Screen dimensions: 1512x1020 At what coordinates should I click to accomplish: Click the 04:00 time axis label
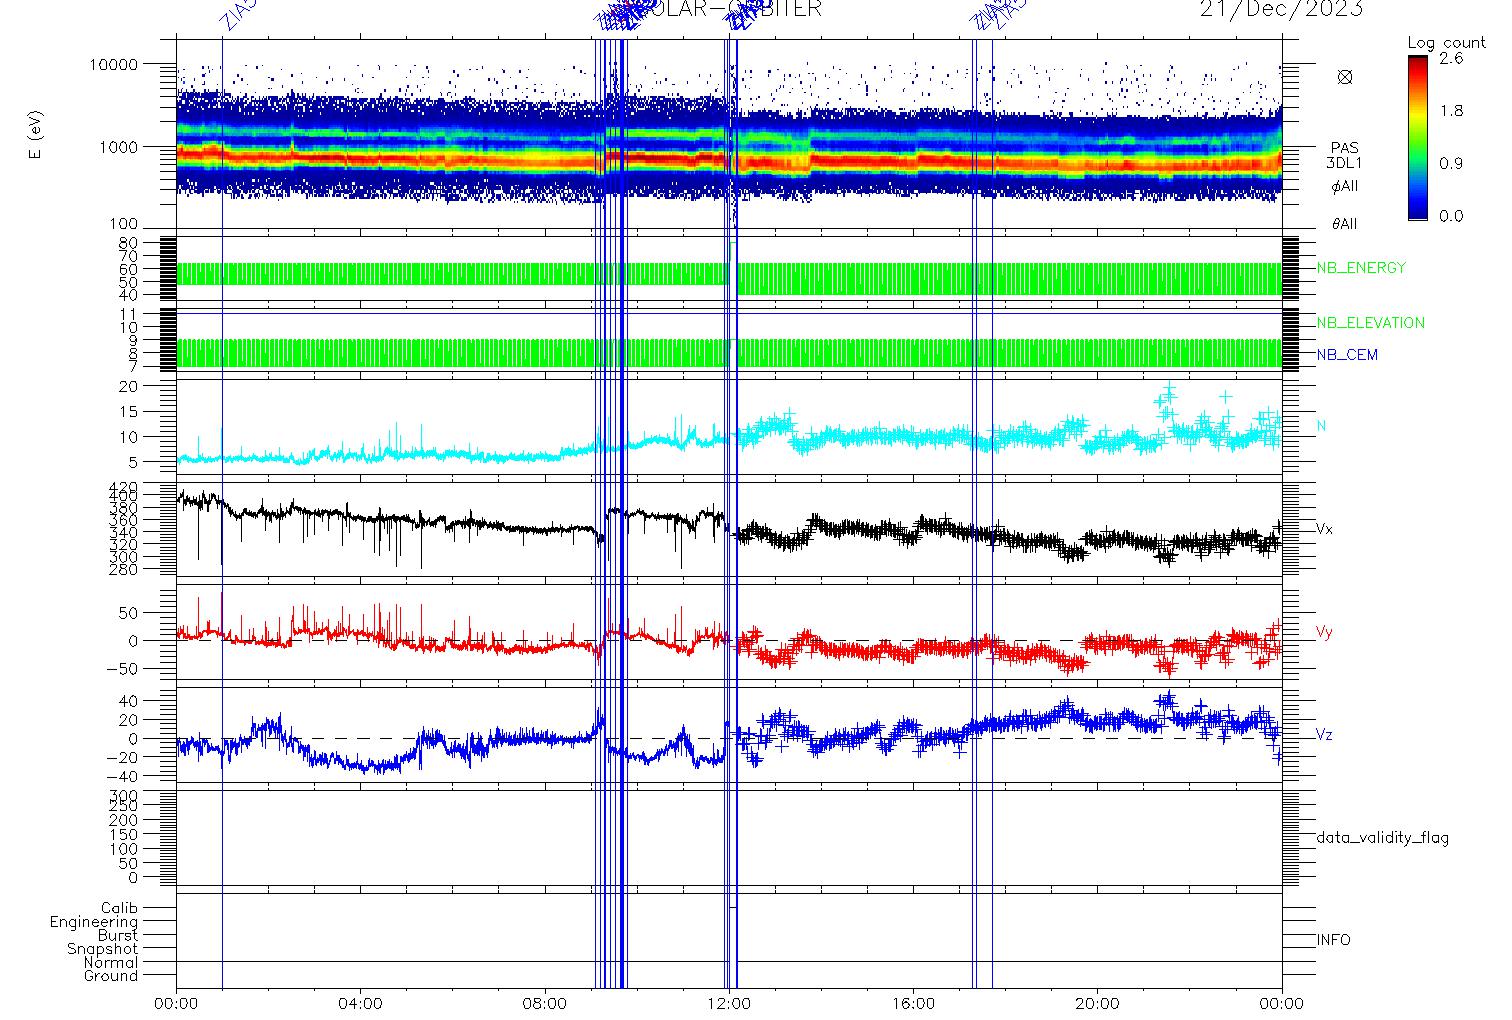pos(361,1003)
